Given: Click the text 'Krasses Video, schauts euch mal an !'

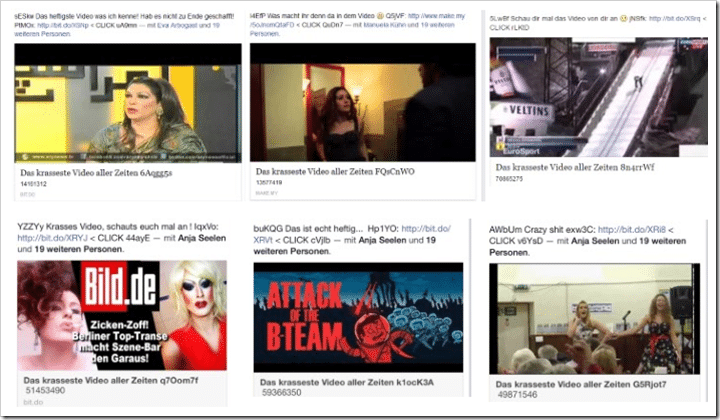Looking at the screenshot, I should pyautogui.click(x=119, y=226).
